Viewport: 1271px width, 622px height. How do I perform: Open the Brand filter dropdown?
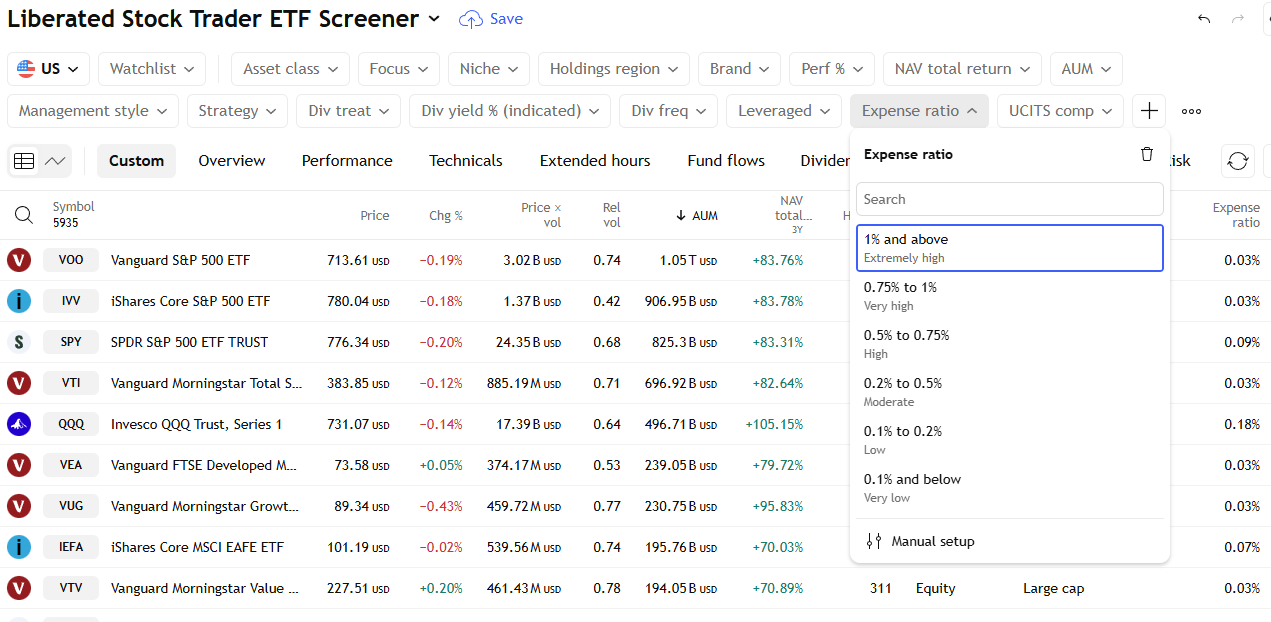(740, 69)
